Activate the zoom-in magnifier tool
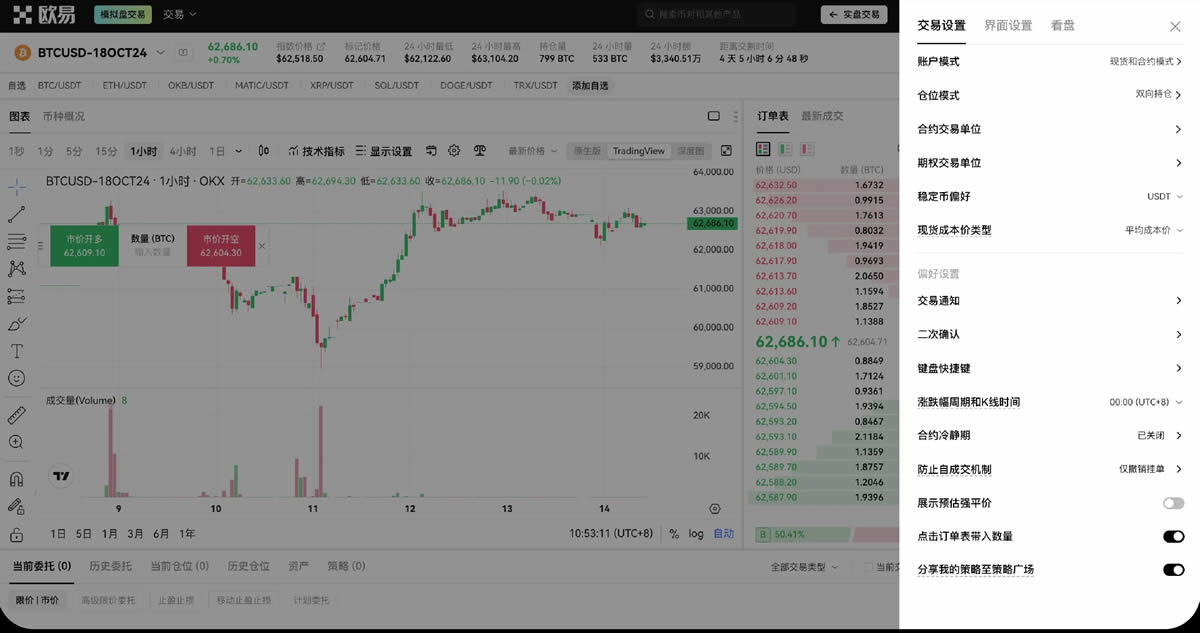The height and width of the screenshot is (633, 1200). pyautogui.click(x=17, y=442)
